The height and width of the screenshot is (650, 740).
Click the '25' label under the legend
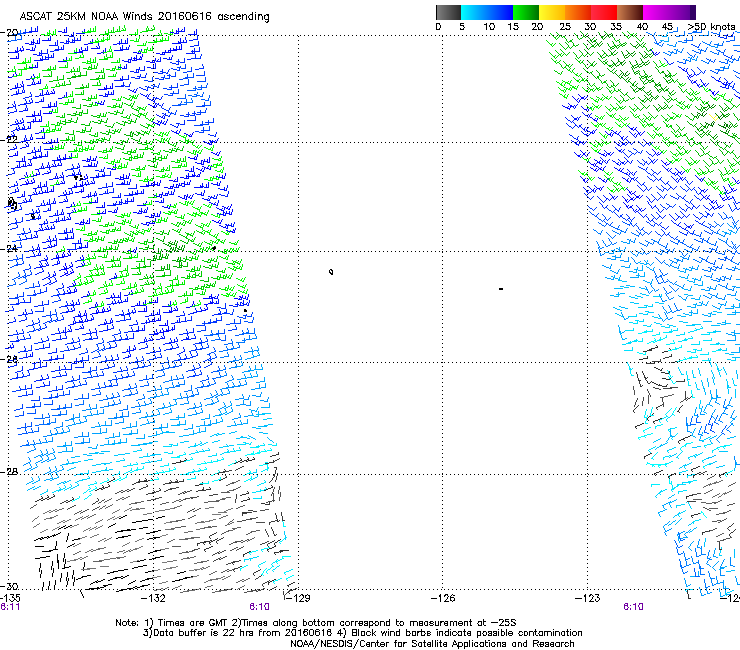tap(565, 27)
